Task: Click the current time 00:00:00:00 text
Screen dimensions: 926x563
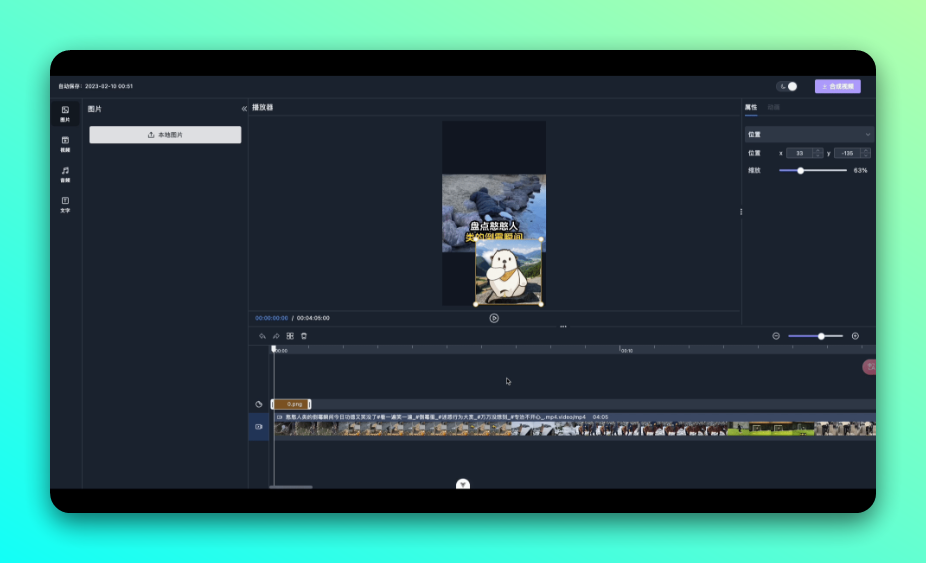Action: pyautogui.click(x=272, y=318)
